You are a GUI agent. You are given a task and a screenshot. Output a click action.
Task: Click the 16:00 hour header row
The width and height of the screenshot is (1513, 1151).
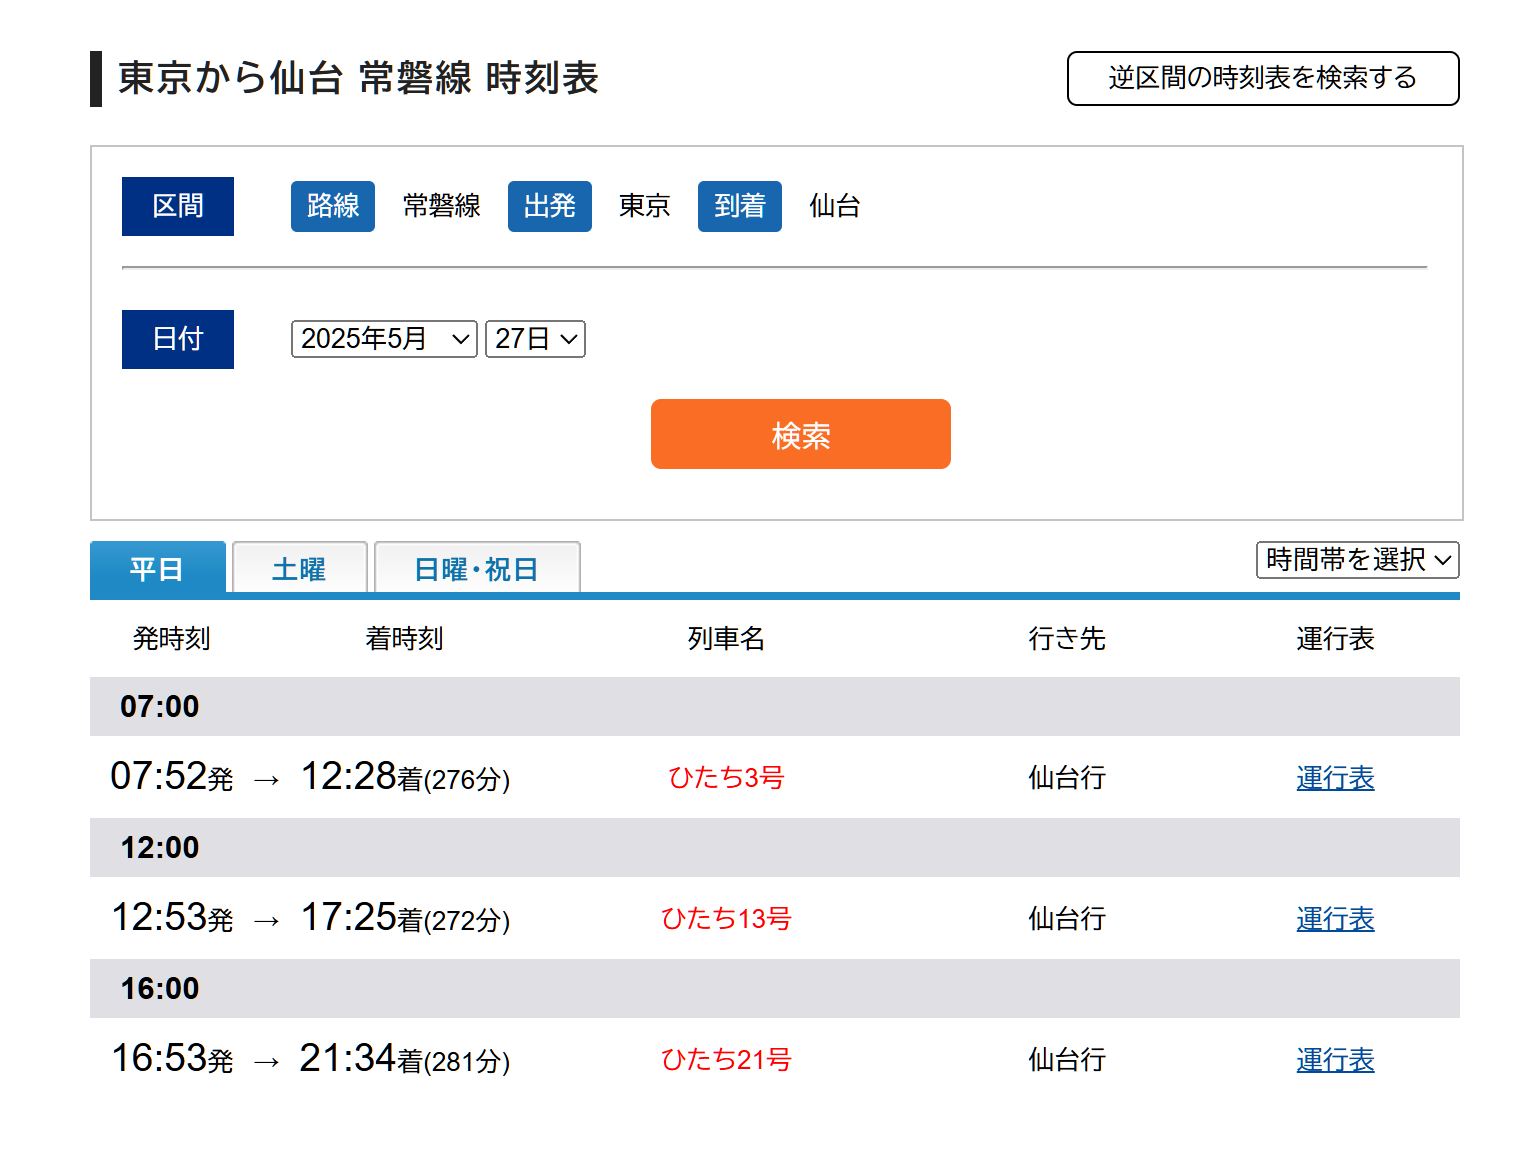pos(775,989)
